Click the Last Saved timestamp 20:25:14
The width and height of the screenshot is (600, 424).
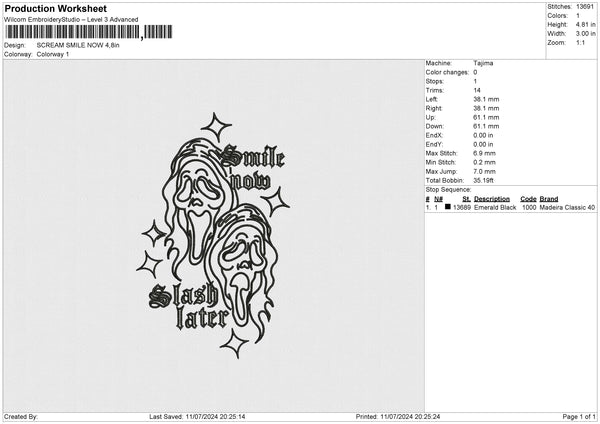click(215, 417)
